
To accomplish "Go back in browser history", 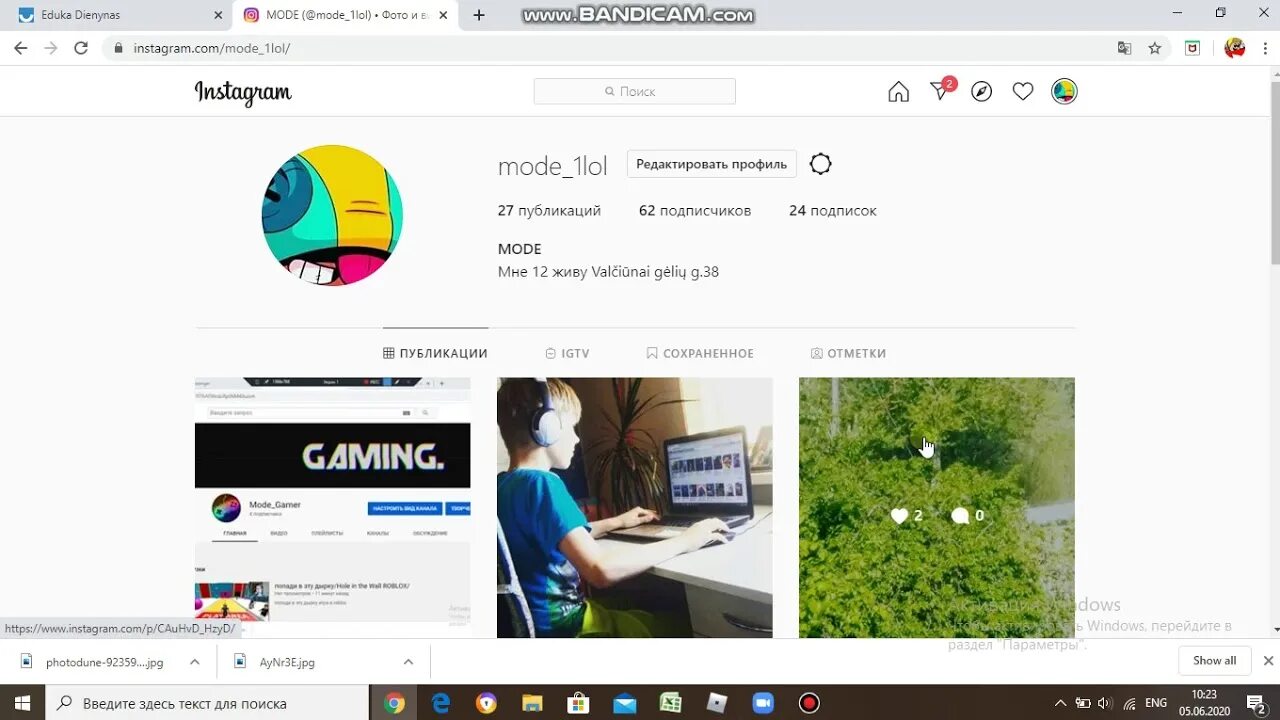I will [x=21, y=48].
